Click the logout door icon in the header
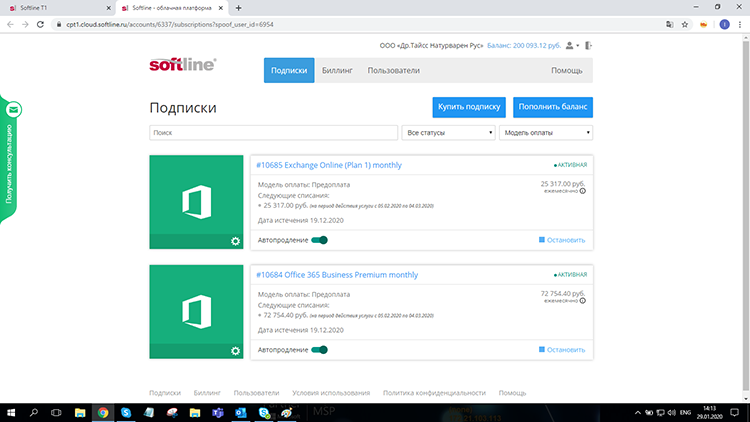The image size is (750, 422). coord(588,45)
